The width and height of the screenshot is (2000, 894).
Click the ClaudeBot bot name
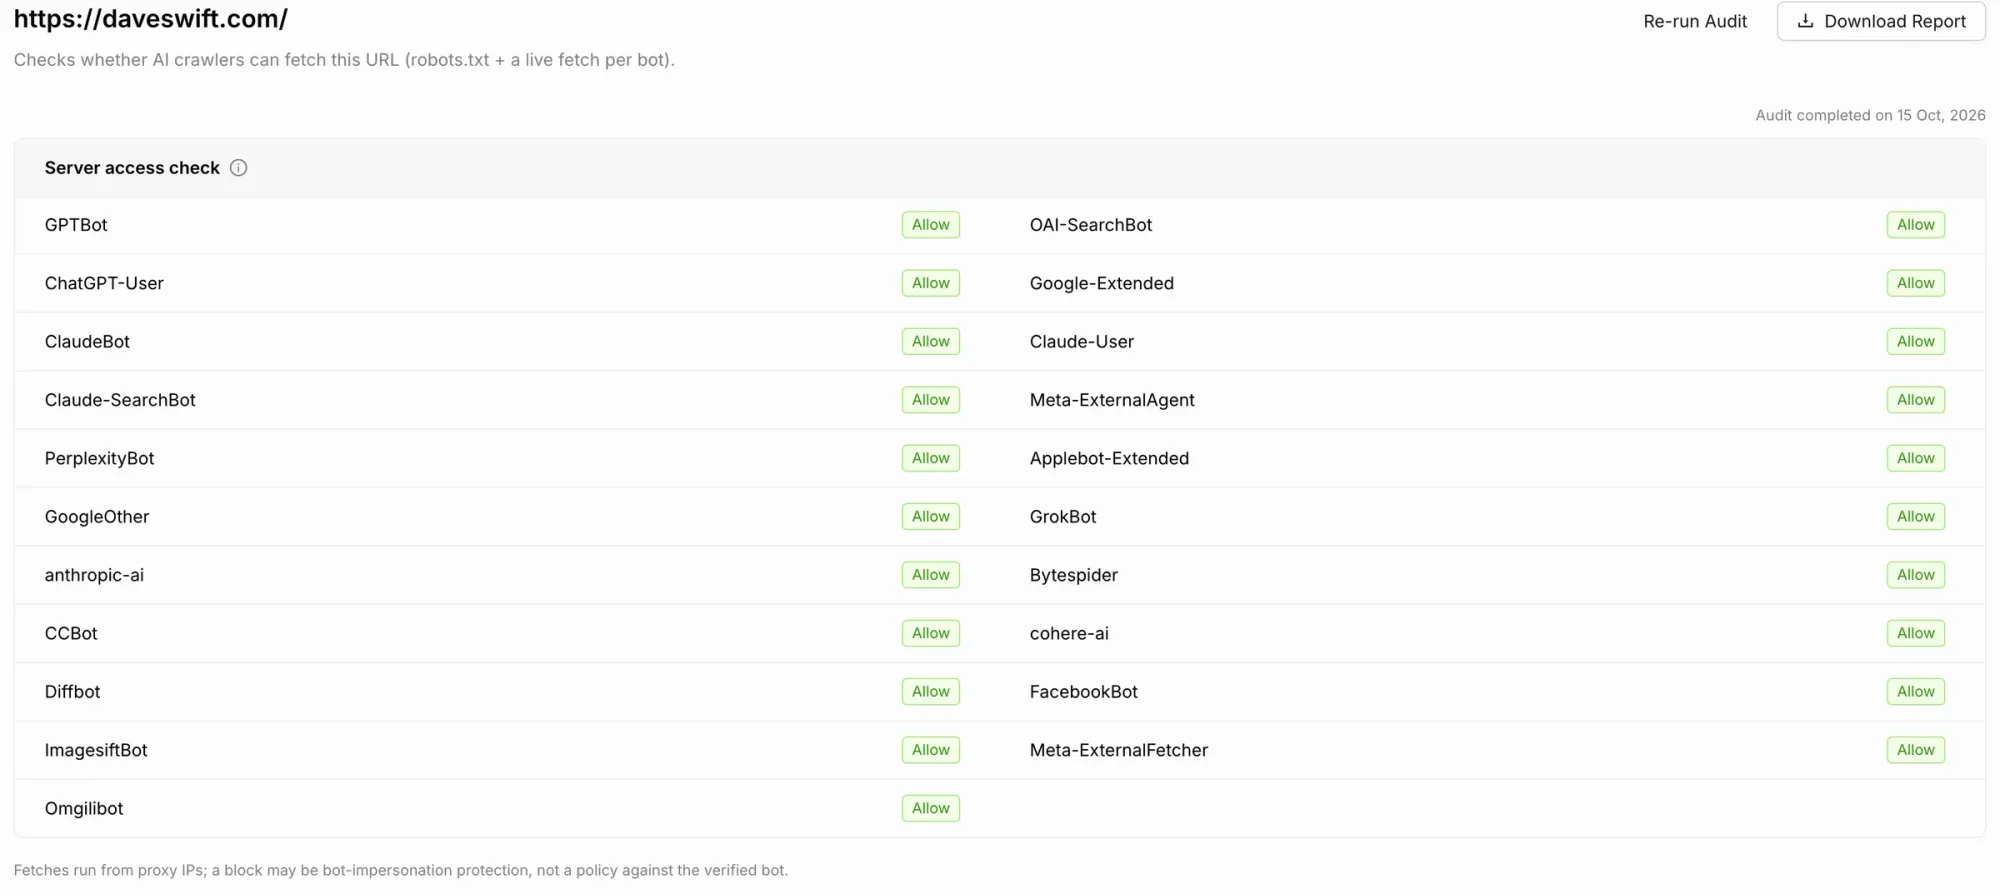pos(87,342)
